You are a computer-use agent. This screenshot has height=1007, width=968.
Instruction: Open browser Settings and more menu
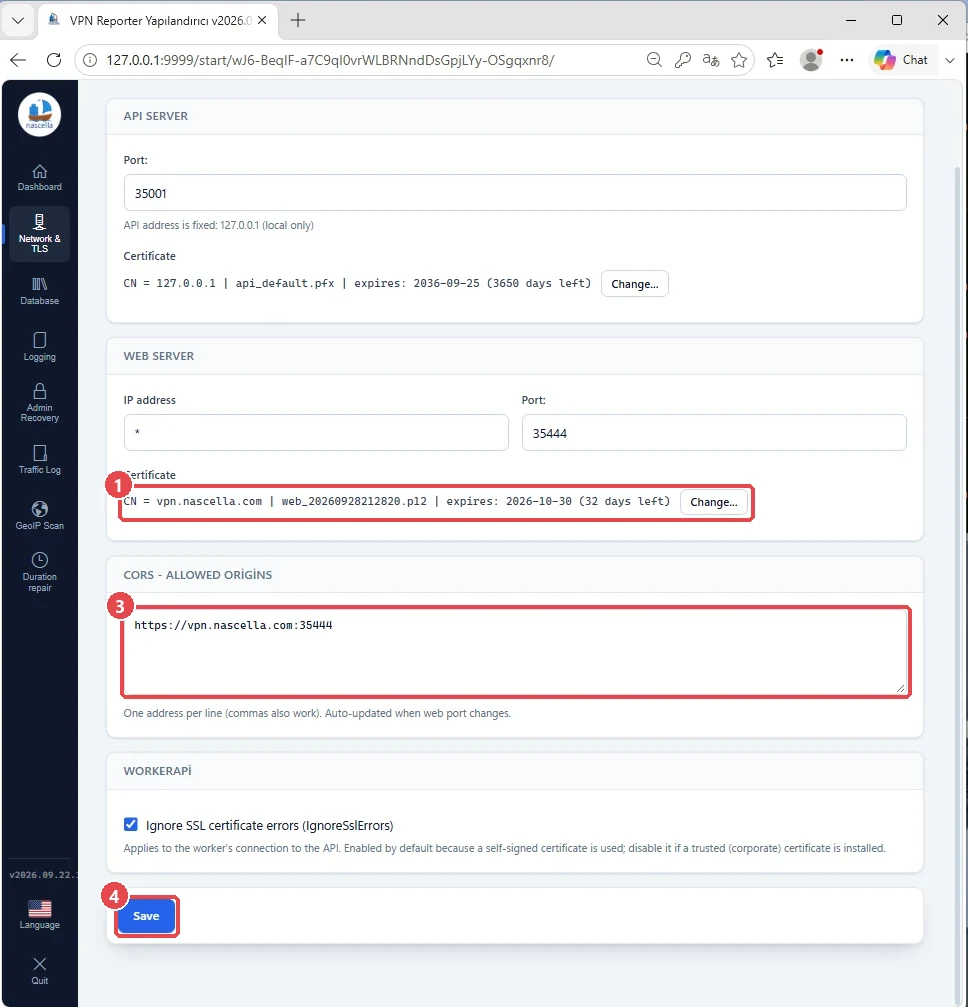coord(847,60)
